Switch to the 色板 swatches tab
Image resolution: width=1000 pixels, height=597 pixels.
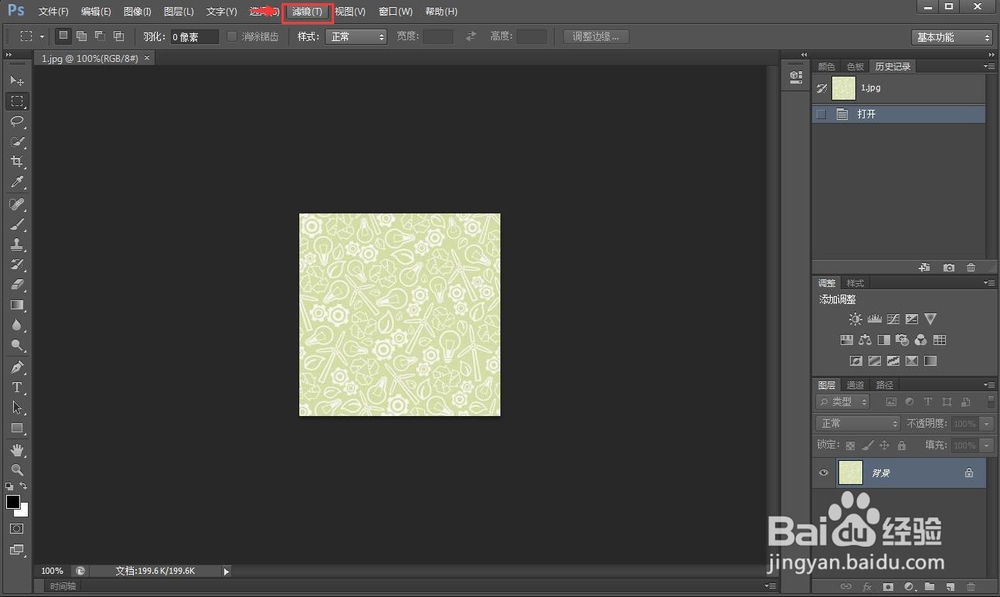point(855,66)
